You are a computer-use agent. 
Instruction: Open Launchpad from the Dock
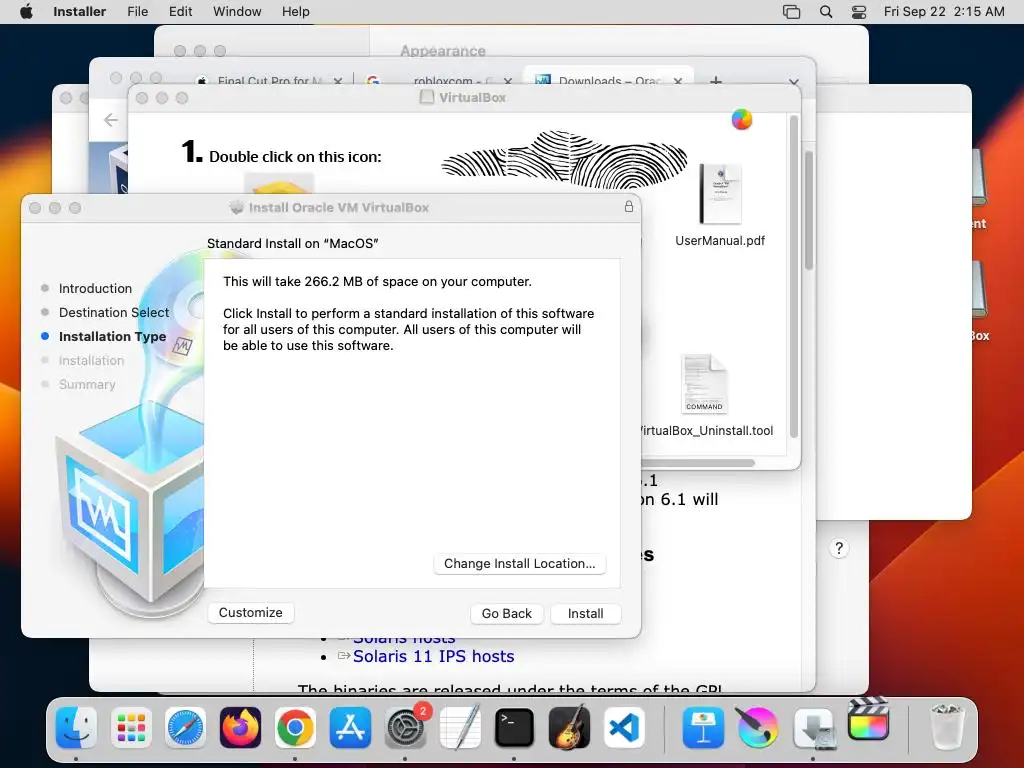tap(131, 728)
